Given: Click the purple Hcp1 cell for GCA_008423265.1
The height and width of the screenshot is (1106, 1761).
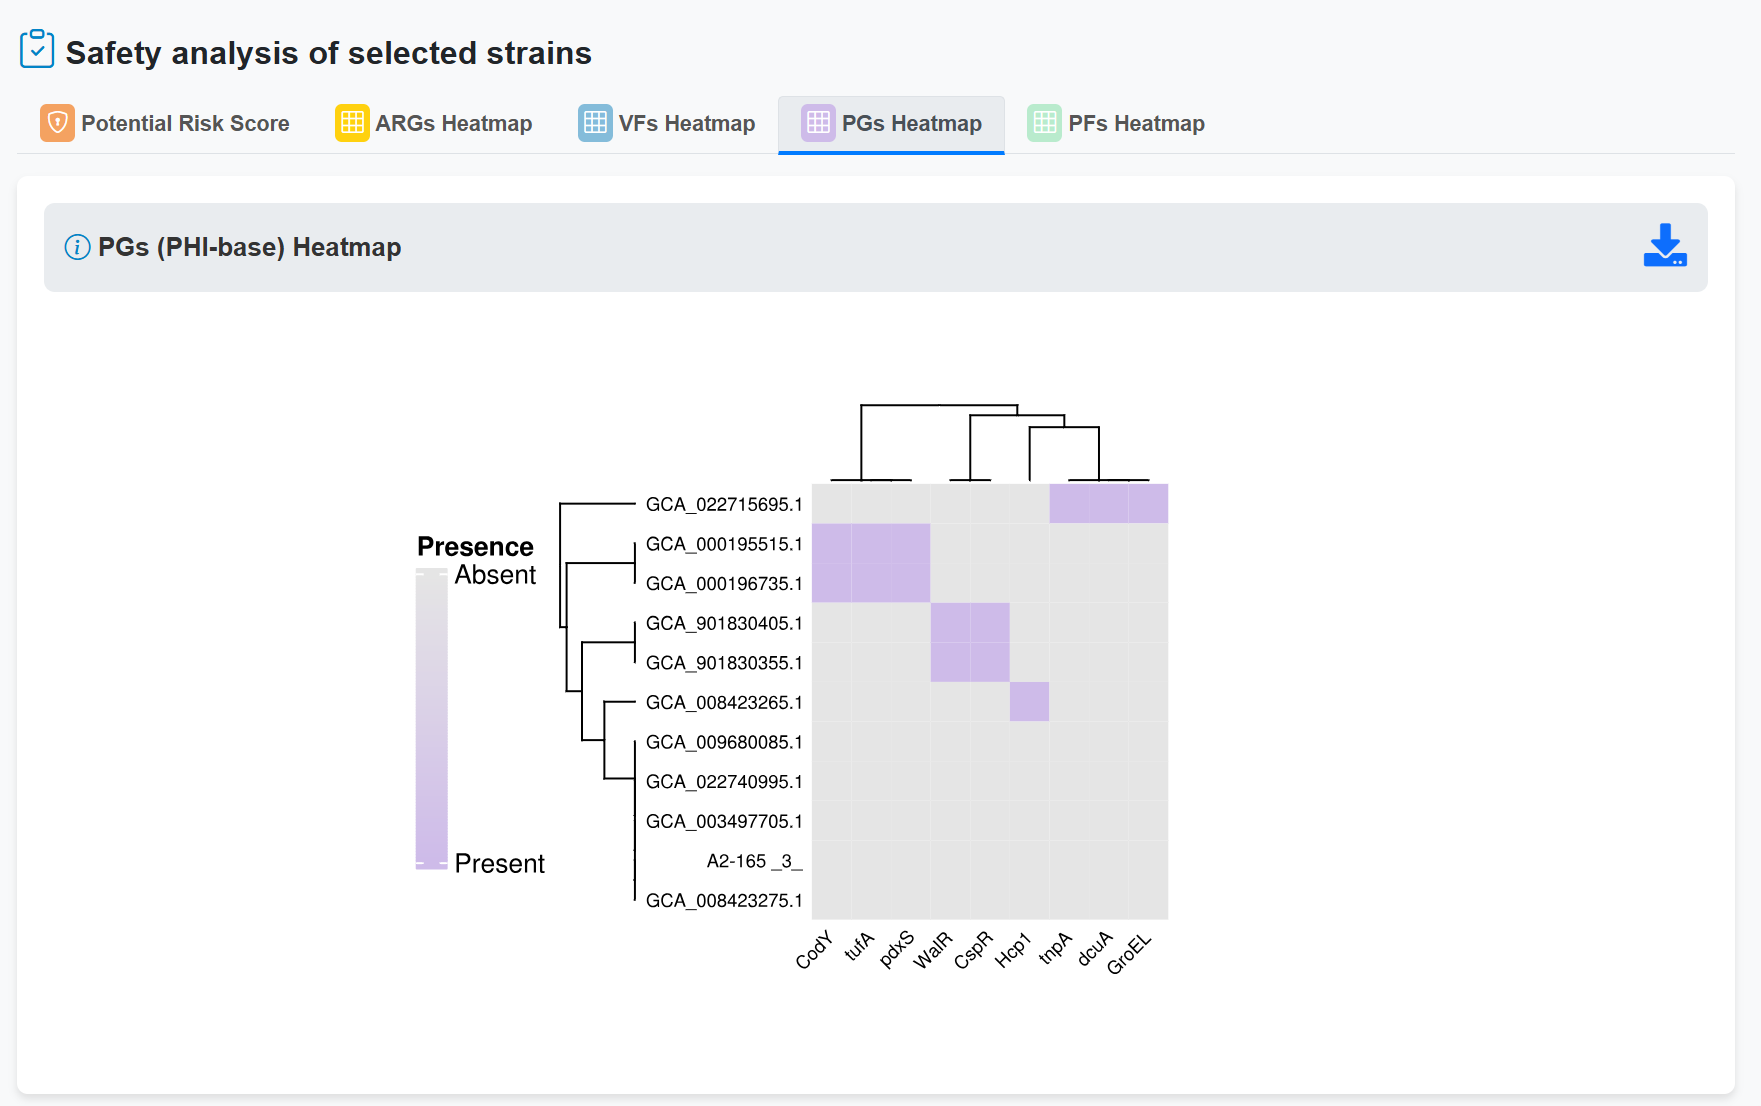Looking at the screenshot, I should 1029,702.
